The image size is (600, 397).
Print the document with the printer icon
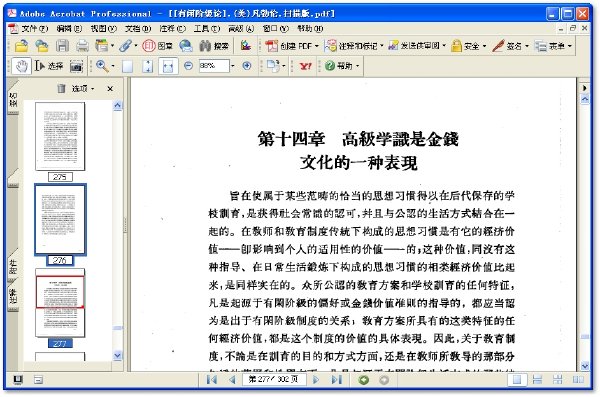point(82,46)
